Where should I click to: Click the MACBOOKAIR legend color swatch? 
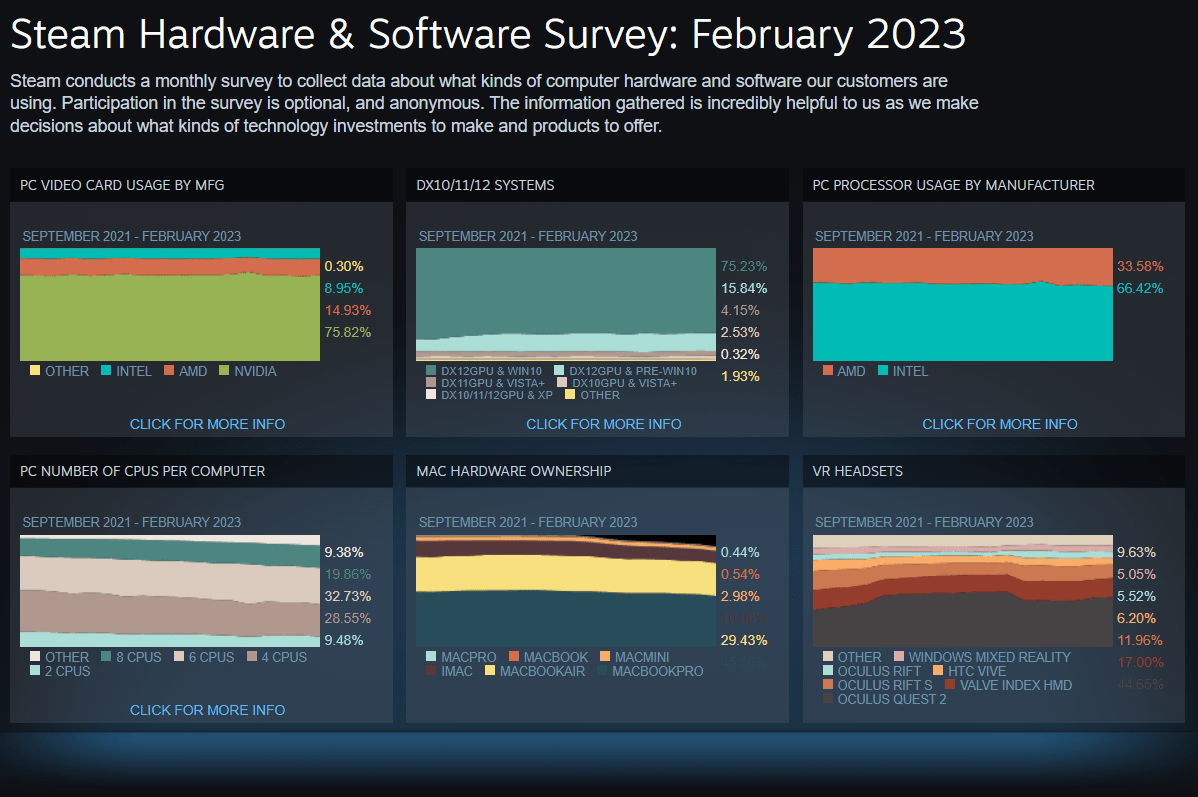click(x=490, y=671)
